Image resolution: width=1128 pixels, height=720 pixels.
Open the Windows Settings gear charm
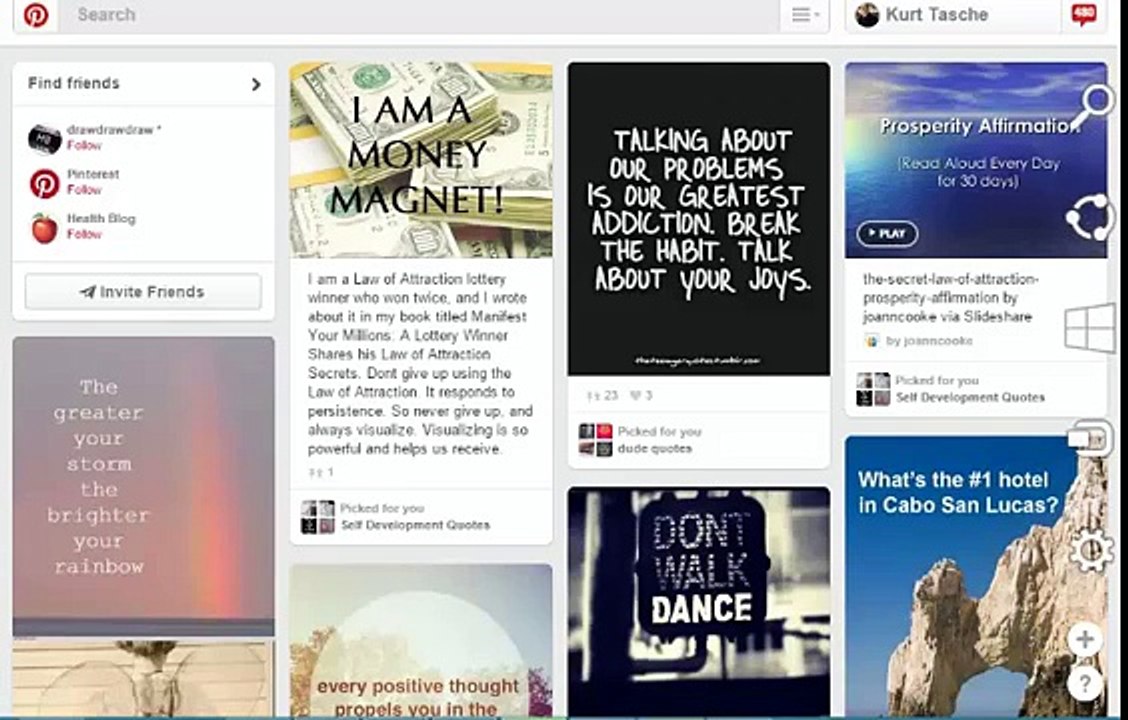click(x=1091, y=550)
